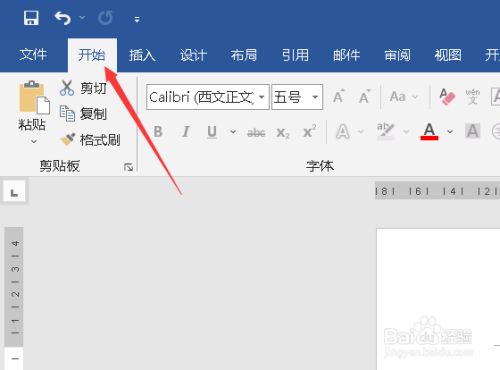Image resolution: width=500 pixels, height=370 pixels.
Task: Click the text highlight color pen icon
Action: pyautogui.click(x=385, y=131)
